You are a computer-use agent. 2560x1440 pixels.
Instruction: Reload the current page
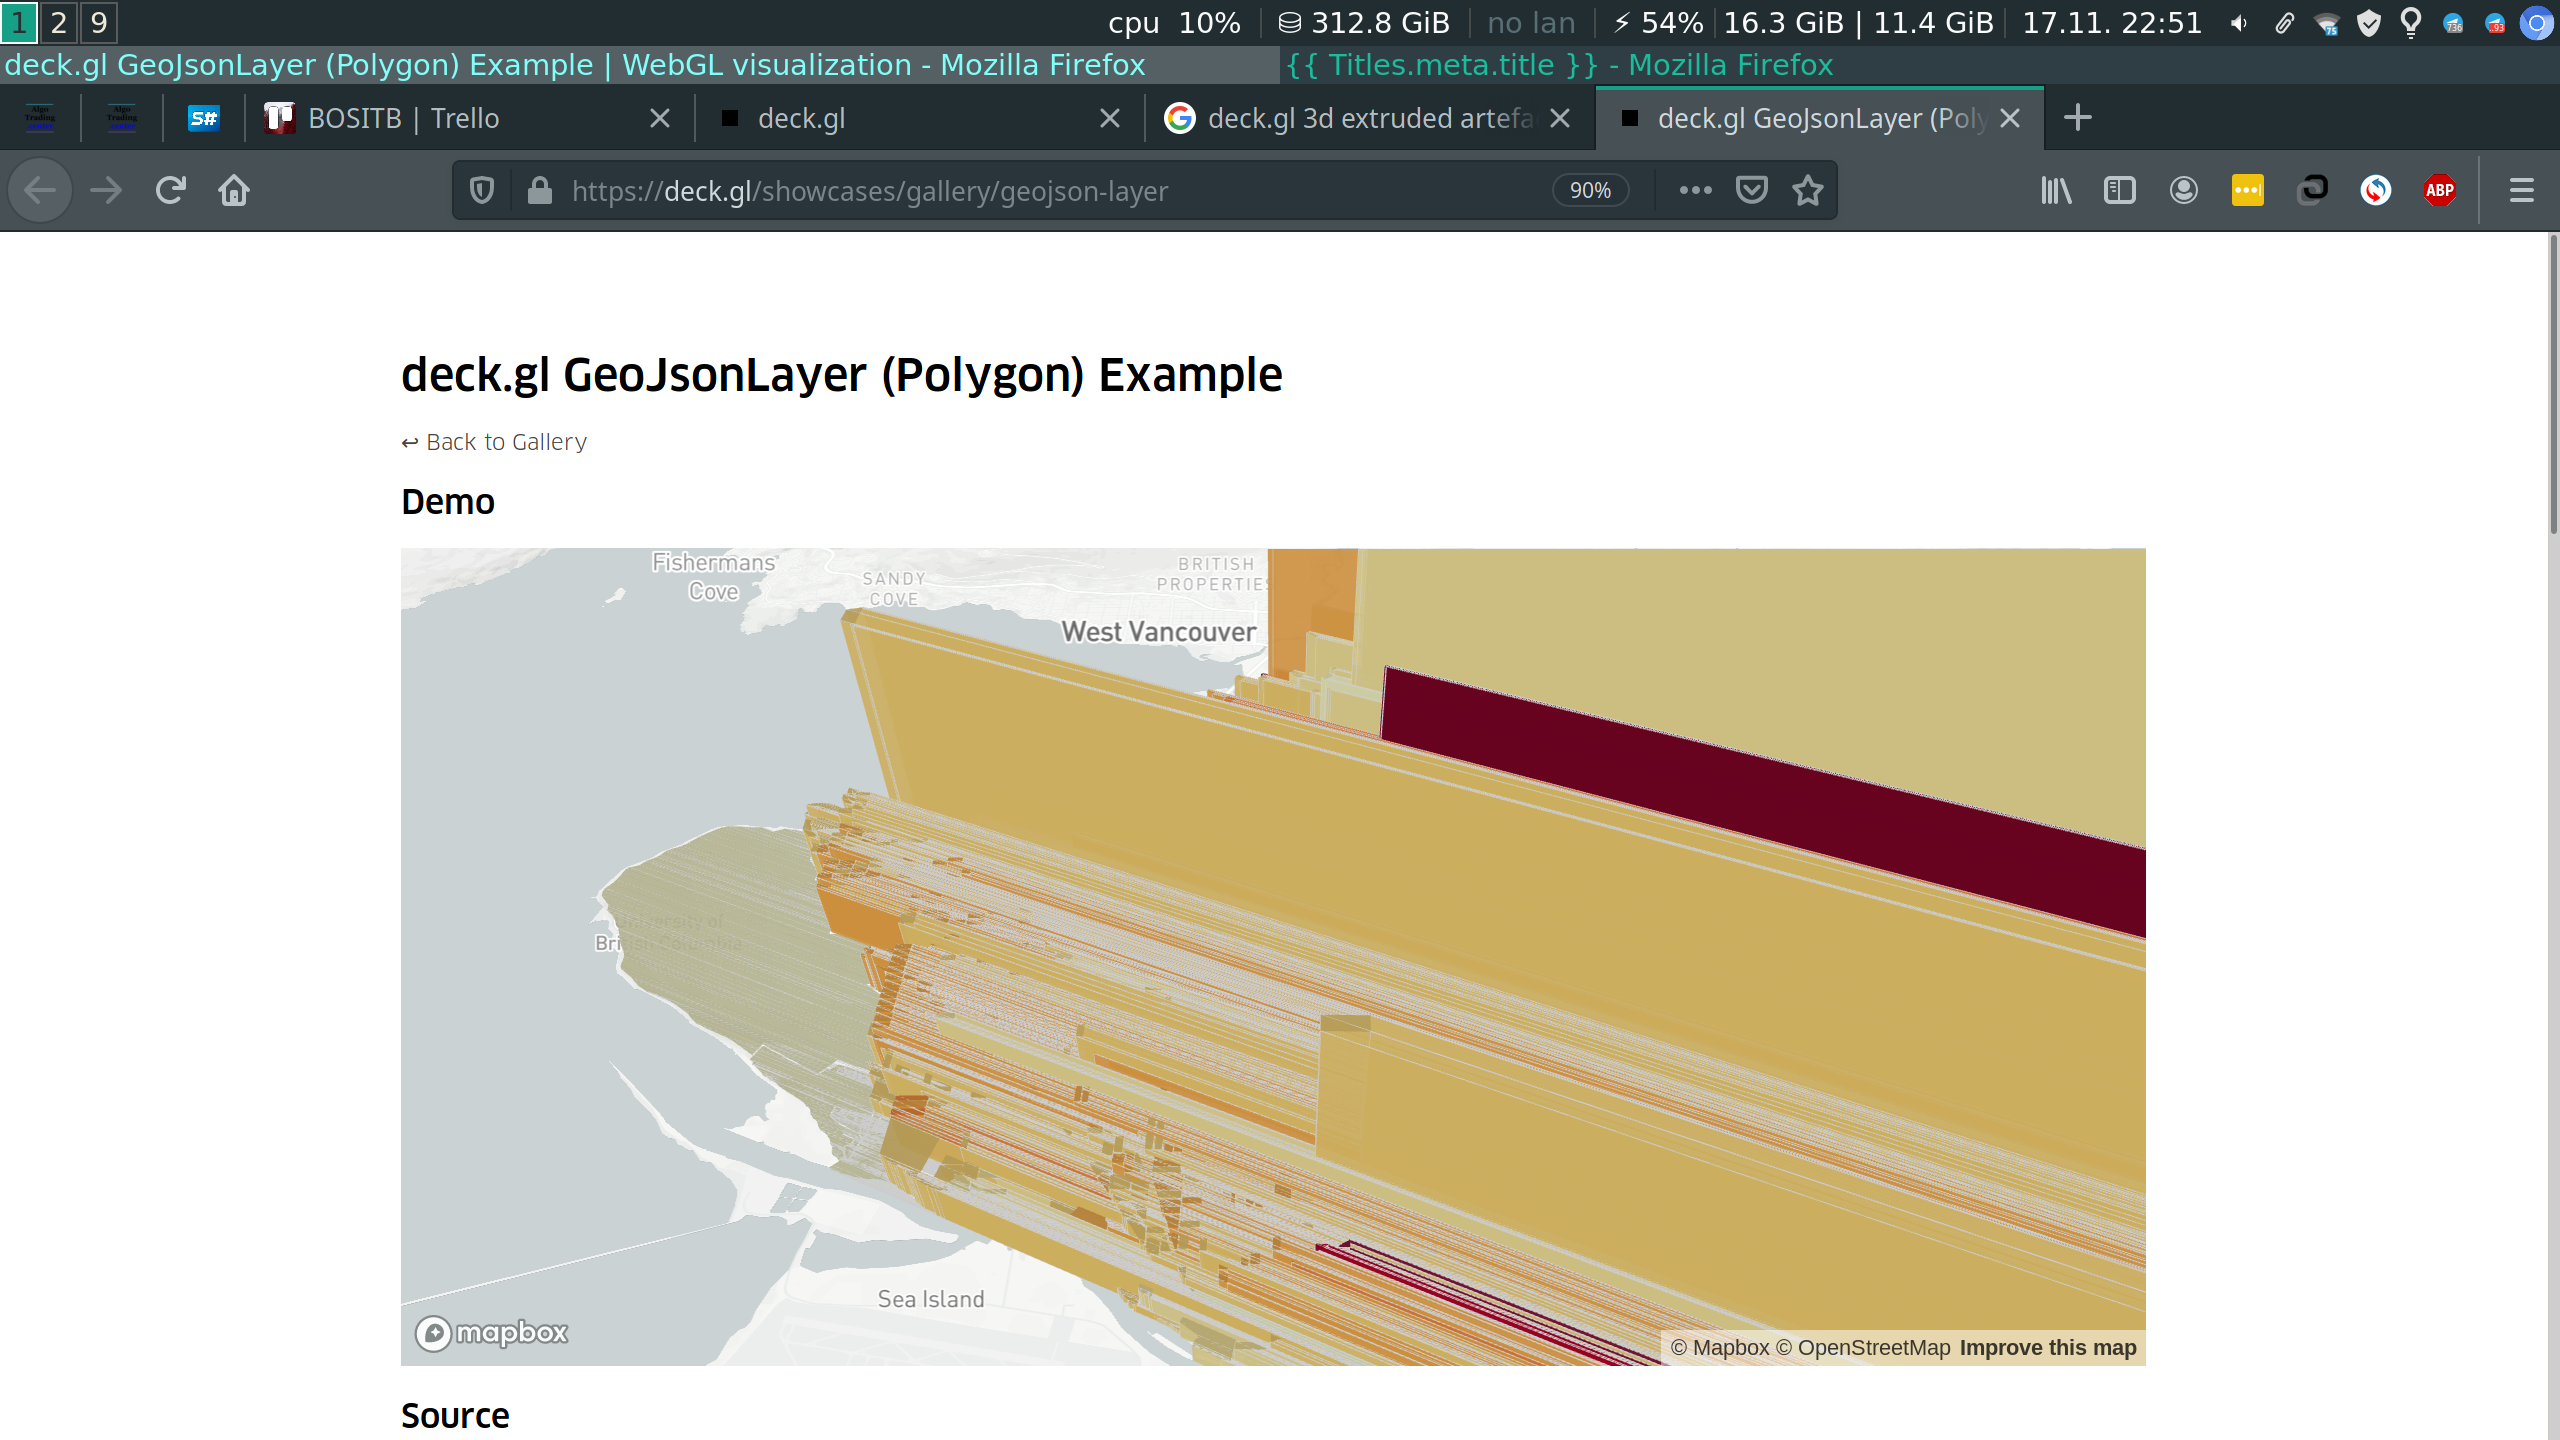point(171,190)
